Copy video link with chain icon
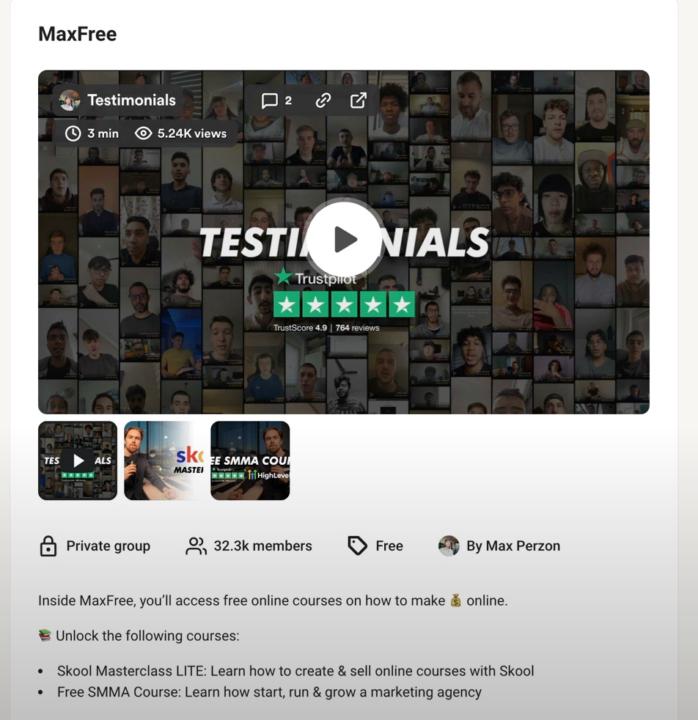Viewport: 698px width, 720px height. pos(323,100)
